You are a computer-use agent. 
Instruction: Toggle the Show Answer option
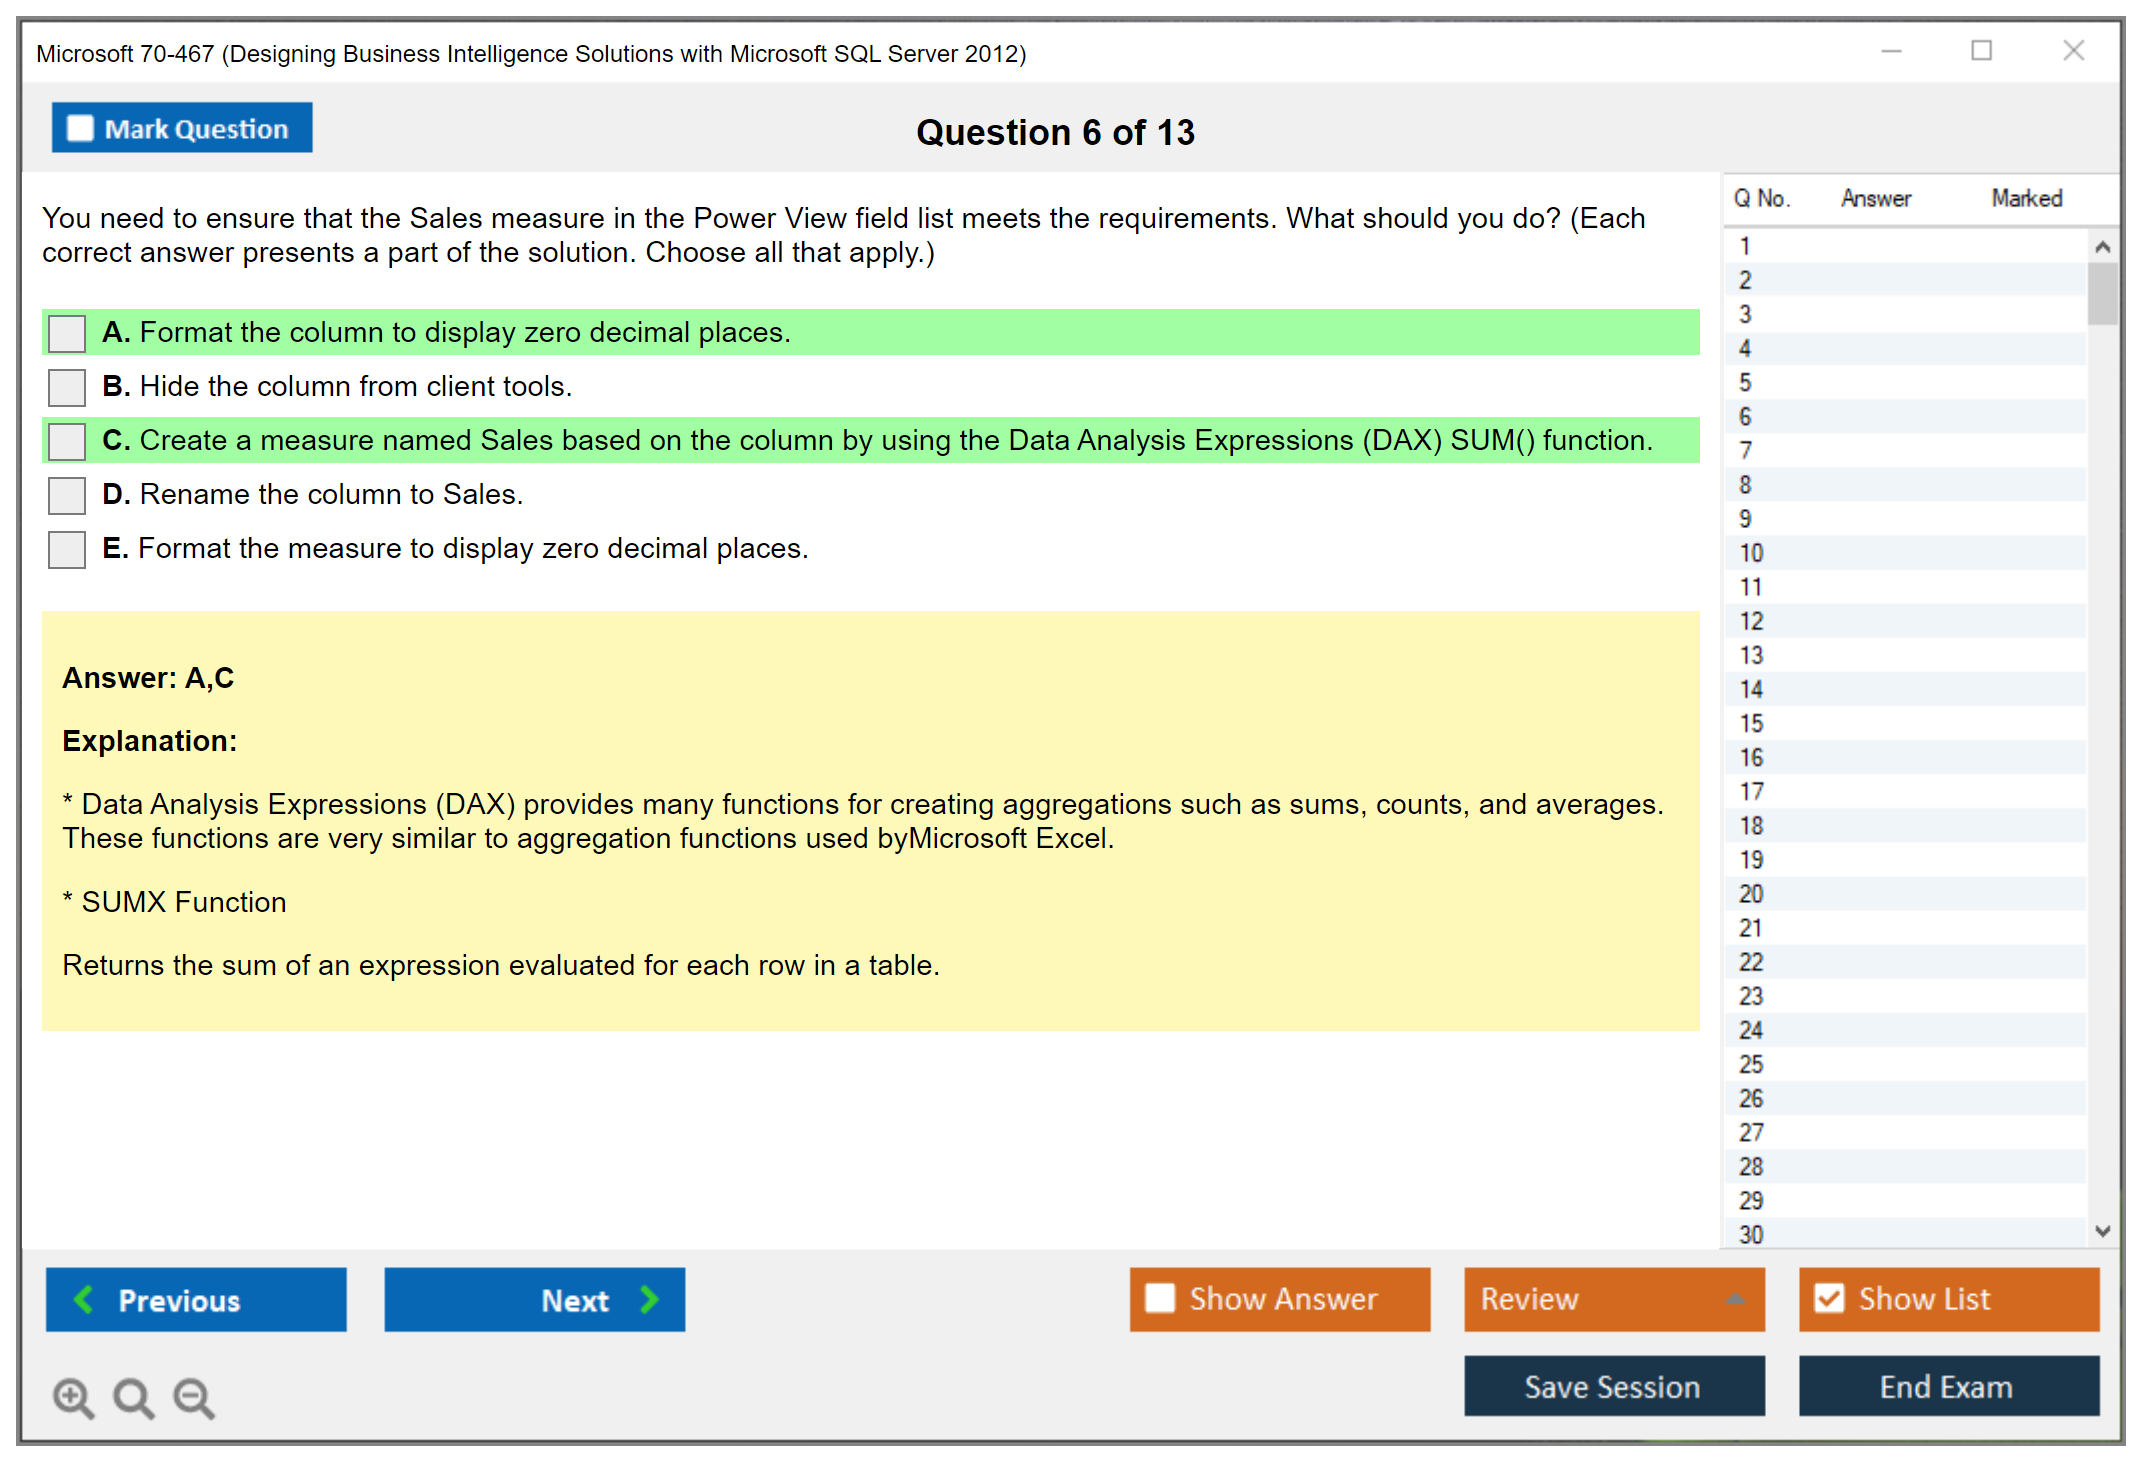(x=1160, y=1298)
